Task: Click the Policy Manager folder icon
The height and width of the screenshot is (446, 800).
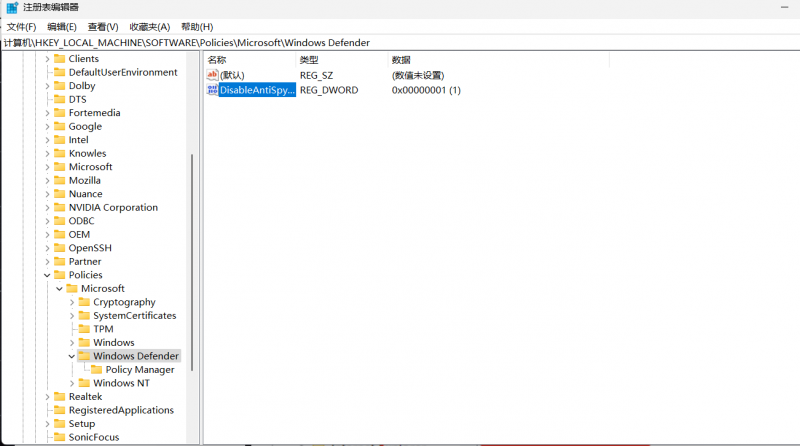Action: click(96, 370)
